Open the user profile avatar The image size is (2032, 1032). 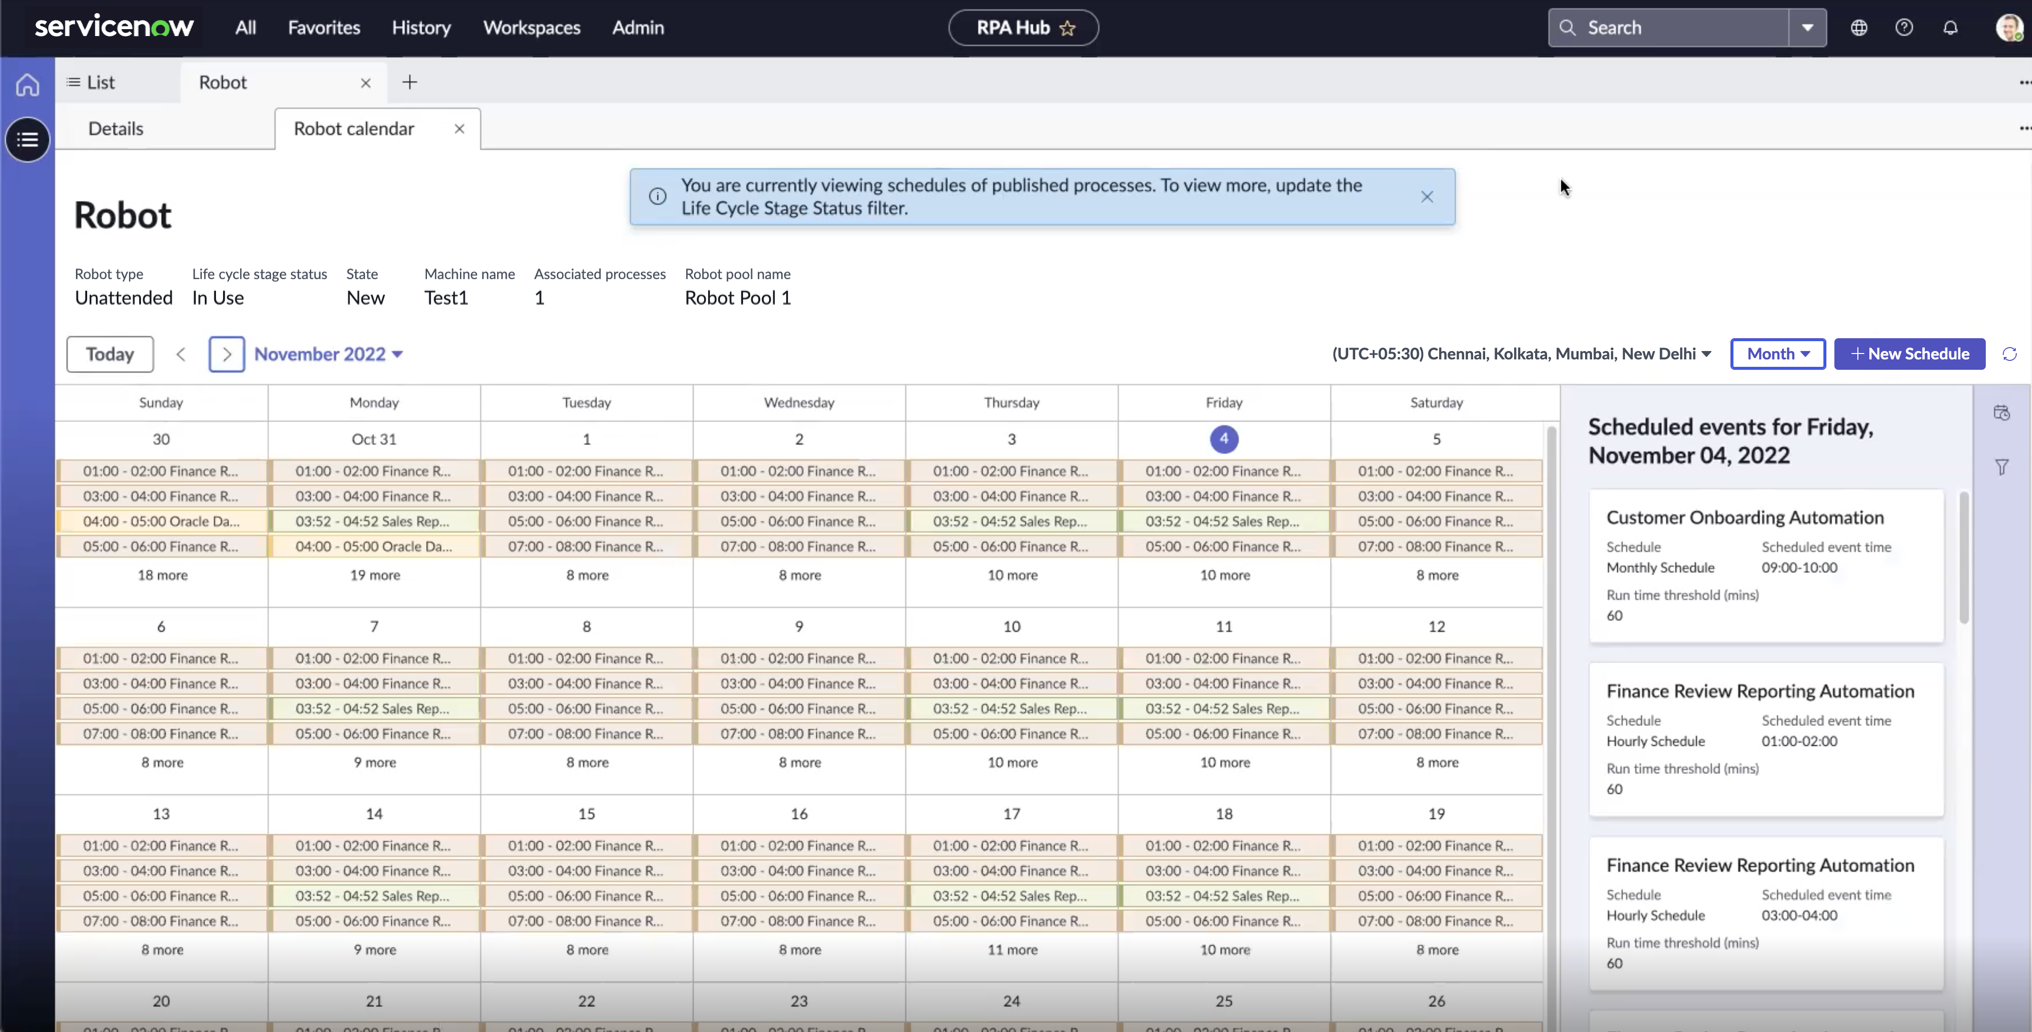pos(2008,28)
